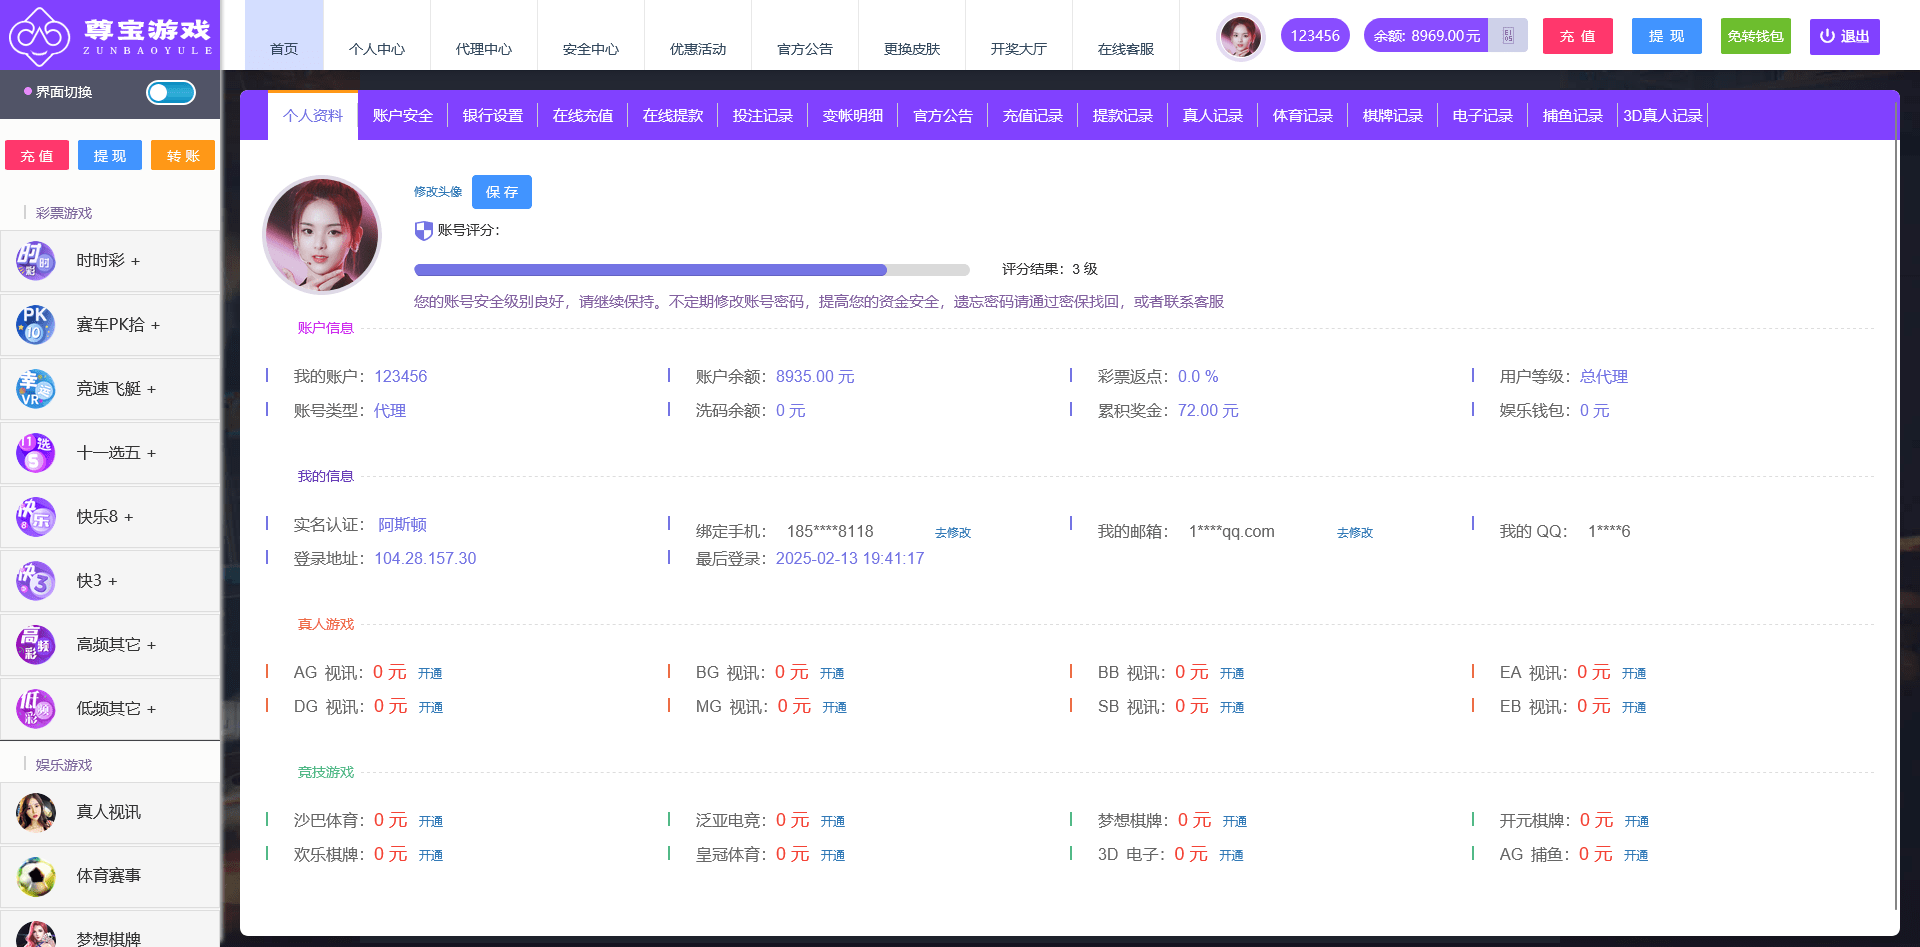Open 代理中心 in the top menu
This screenshot has width=1920, height=947.
click(x=484, y=49)
